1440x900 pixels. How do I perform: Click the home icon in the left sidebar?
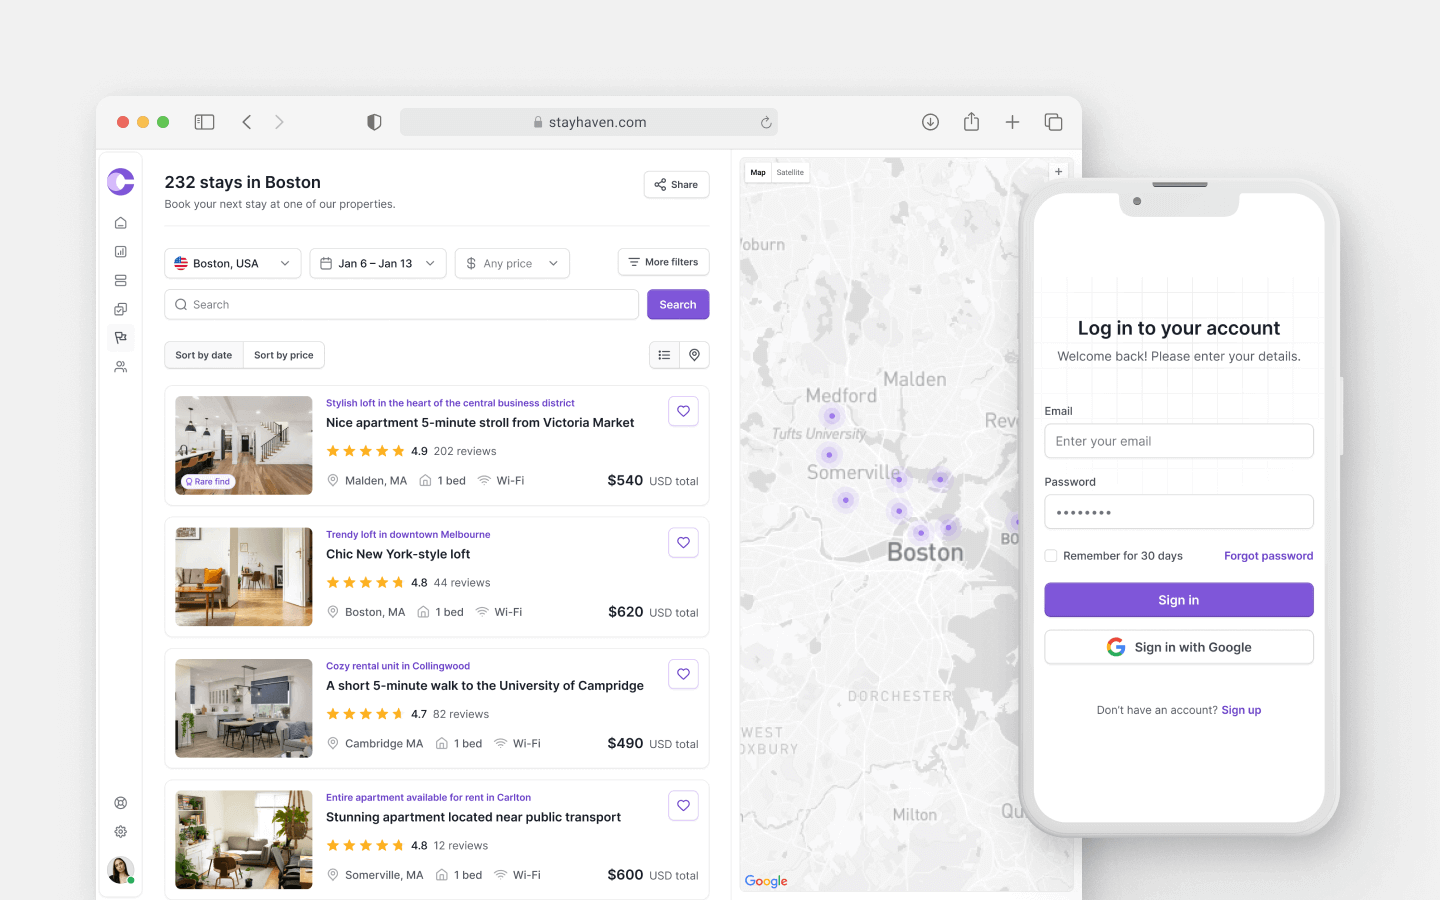pyautogui.click(x=121, y=223)
